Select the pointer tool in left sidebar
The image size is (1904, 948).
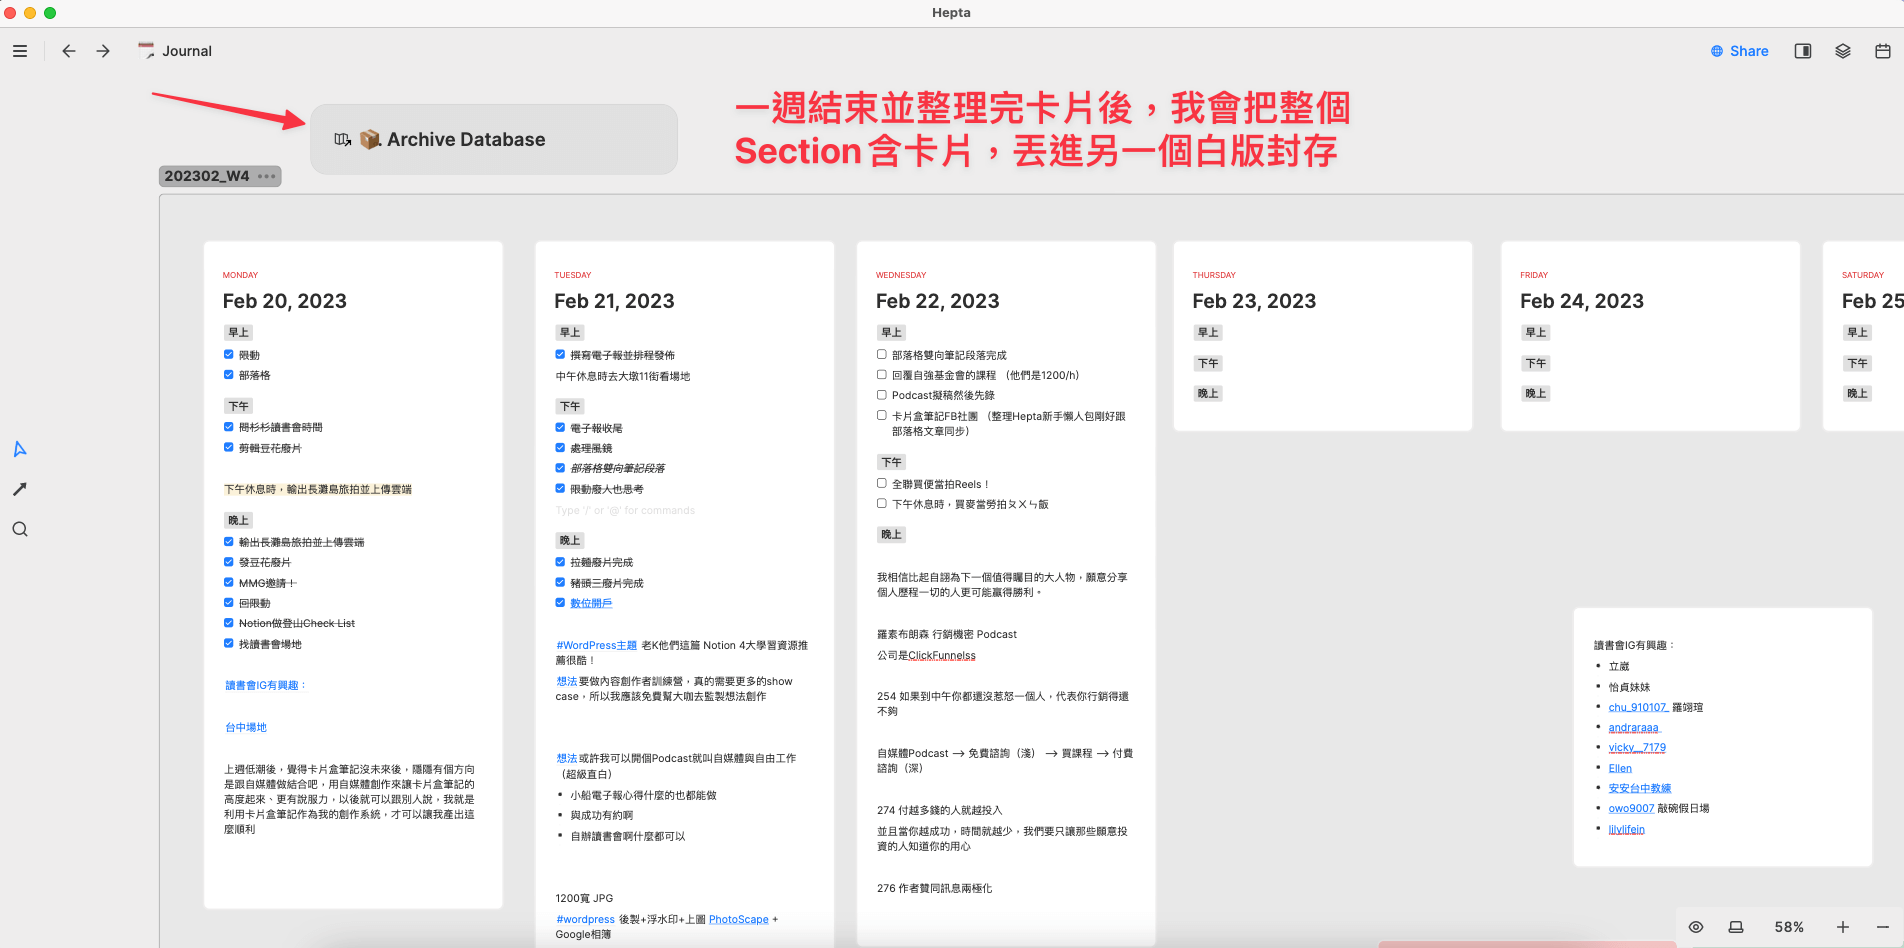pos(20,449)
